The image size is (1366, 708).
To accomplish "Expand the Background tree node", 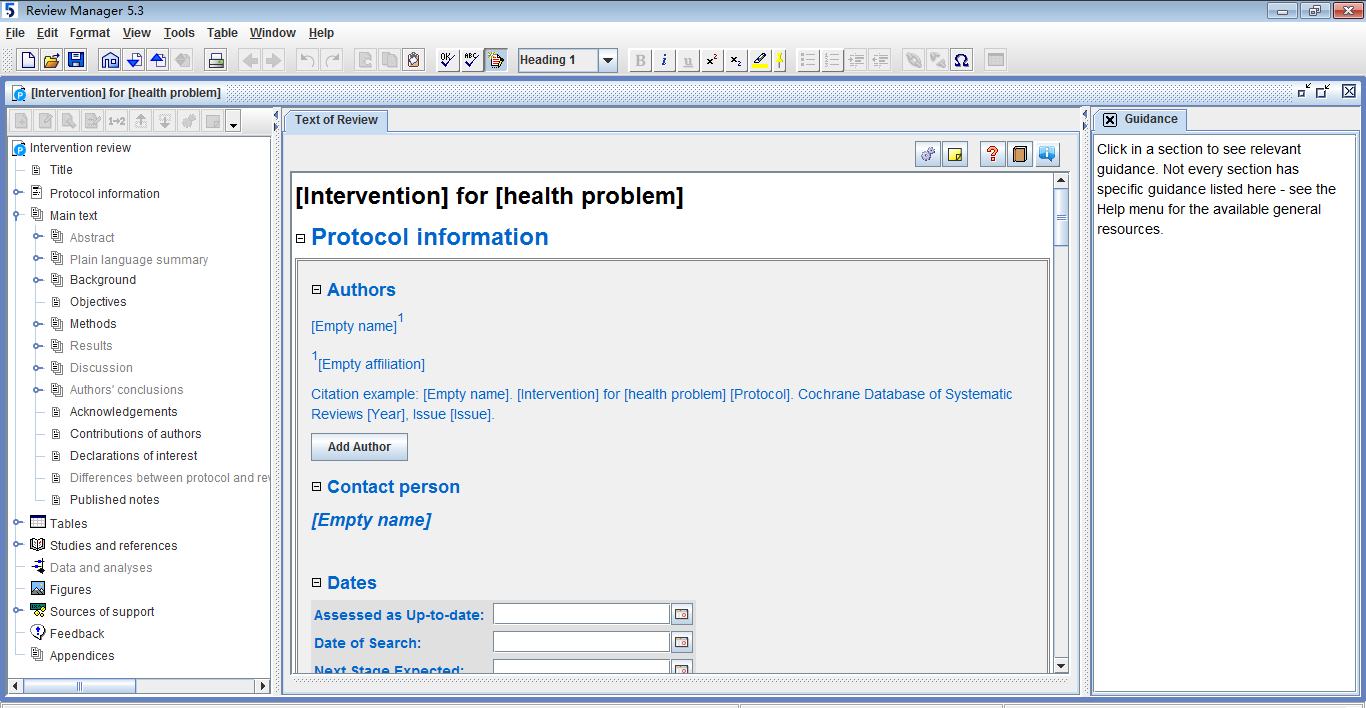I will coord(38,280).
